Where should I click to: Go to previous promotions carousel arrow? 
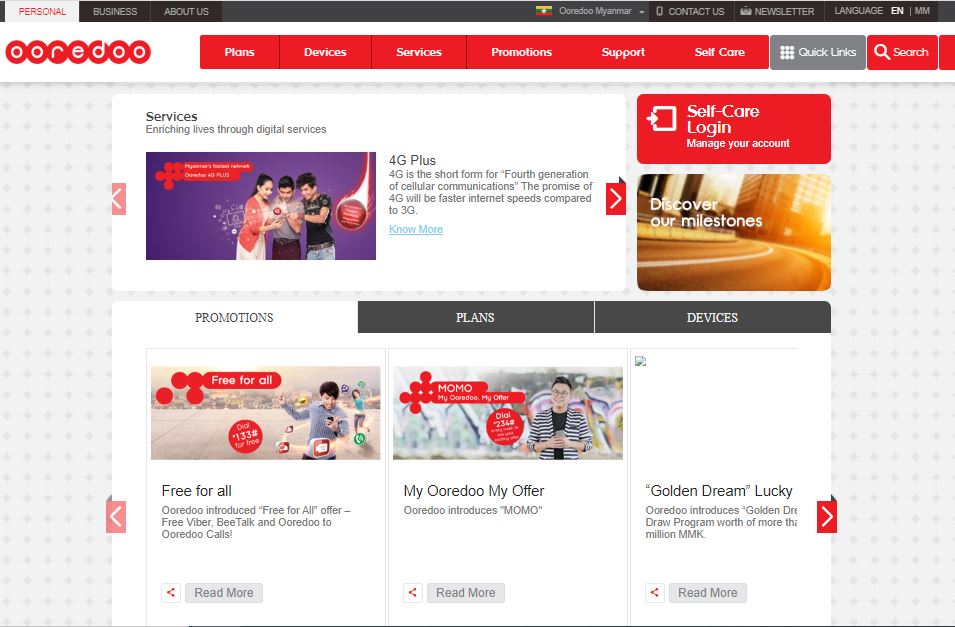pyautogui.click(x=116, y=517)
